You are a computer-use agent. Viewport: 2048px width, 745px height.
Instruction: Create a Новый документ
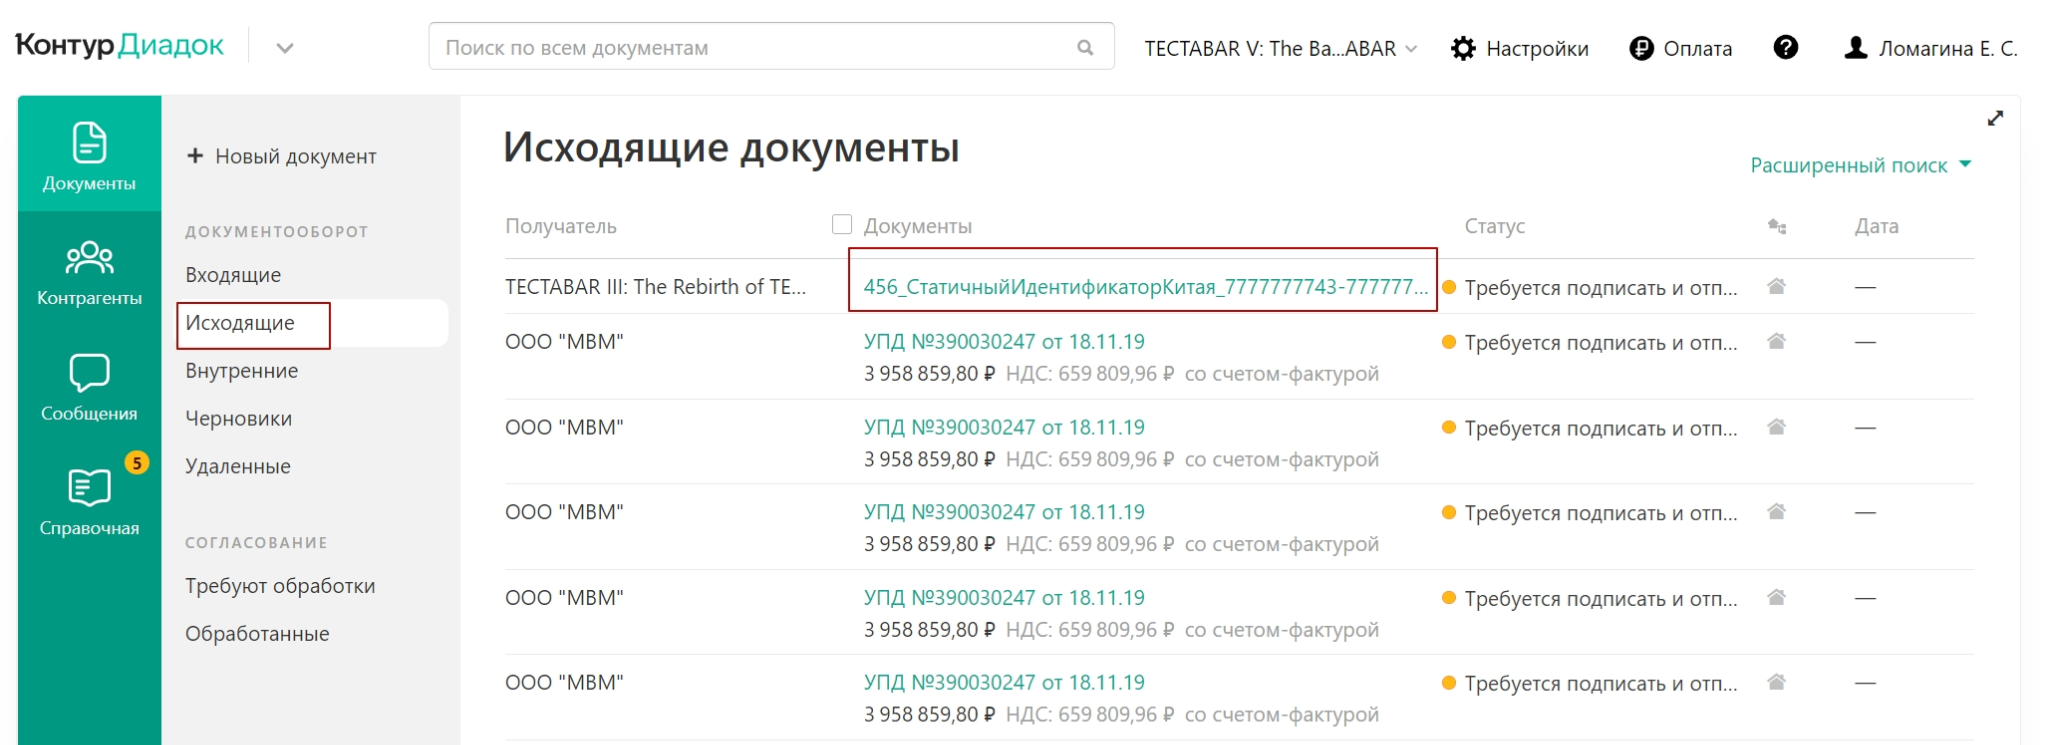(281, 156)
